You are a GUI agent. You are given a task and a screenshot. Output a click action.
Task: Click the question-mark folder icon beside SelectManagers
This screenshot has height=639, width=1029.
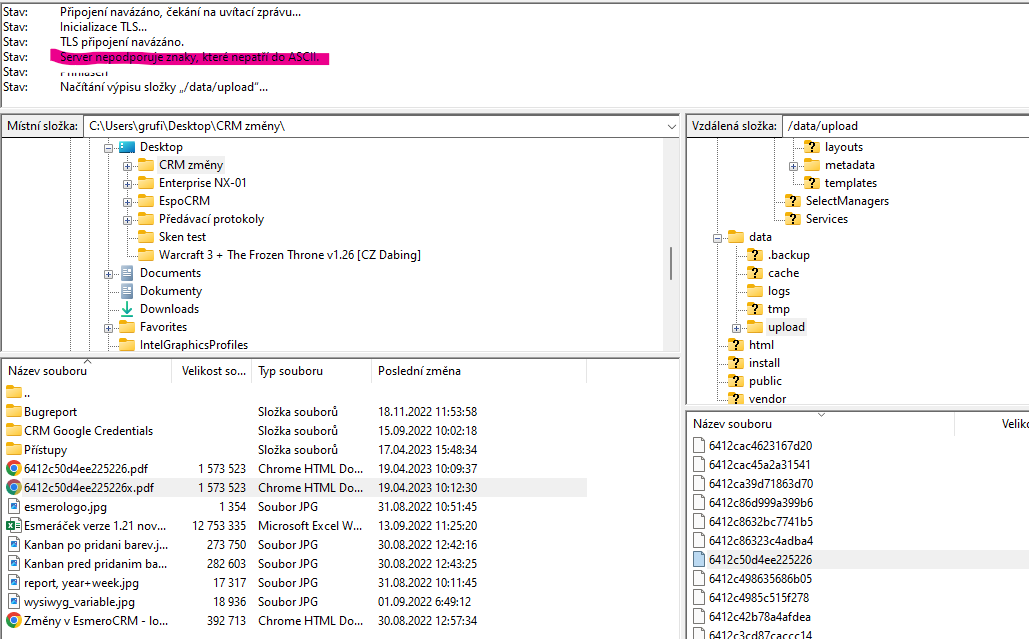pos(792,201)
